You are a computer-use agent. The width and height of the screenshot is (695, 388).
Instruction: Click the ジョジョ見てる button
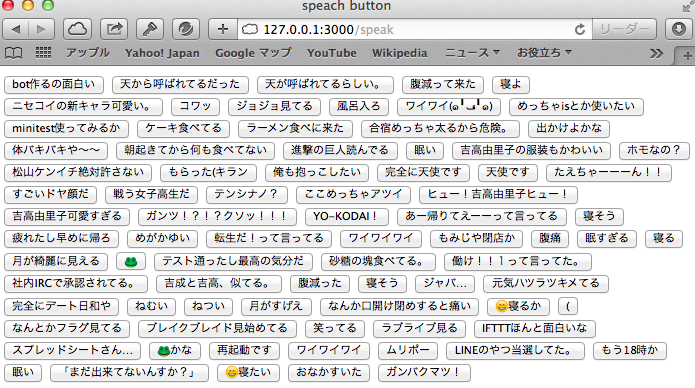274,107
